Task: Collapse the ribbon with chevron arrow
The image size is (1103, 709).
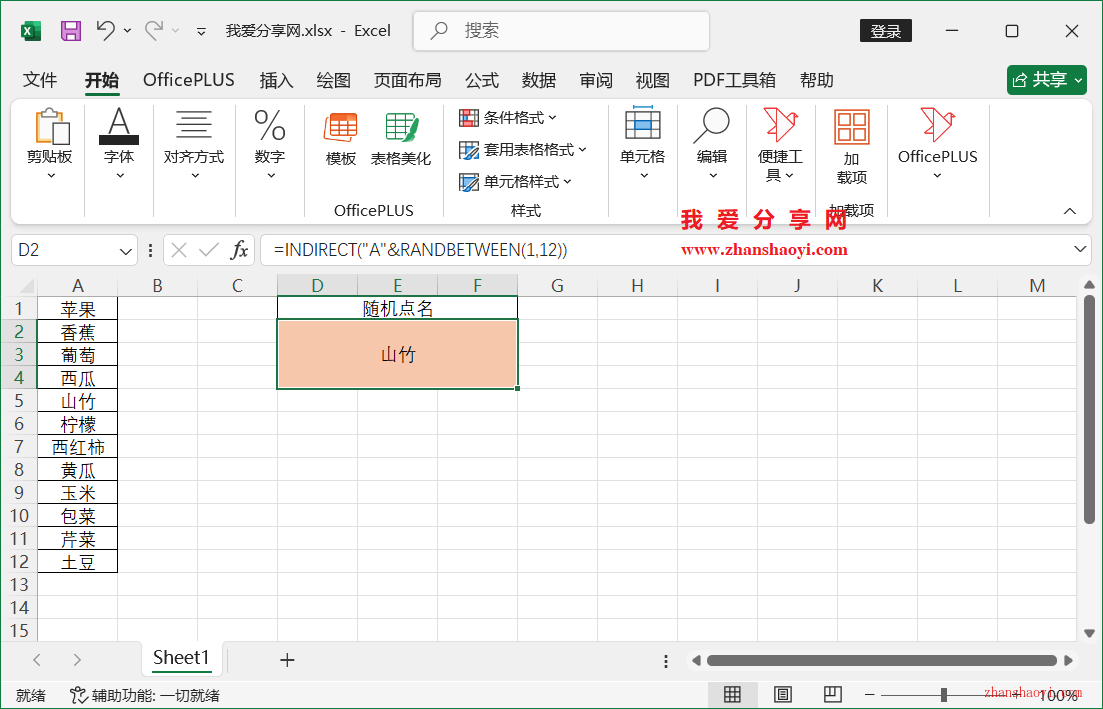Action: click(x=1070, y=211)
